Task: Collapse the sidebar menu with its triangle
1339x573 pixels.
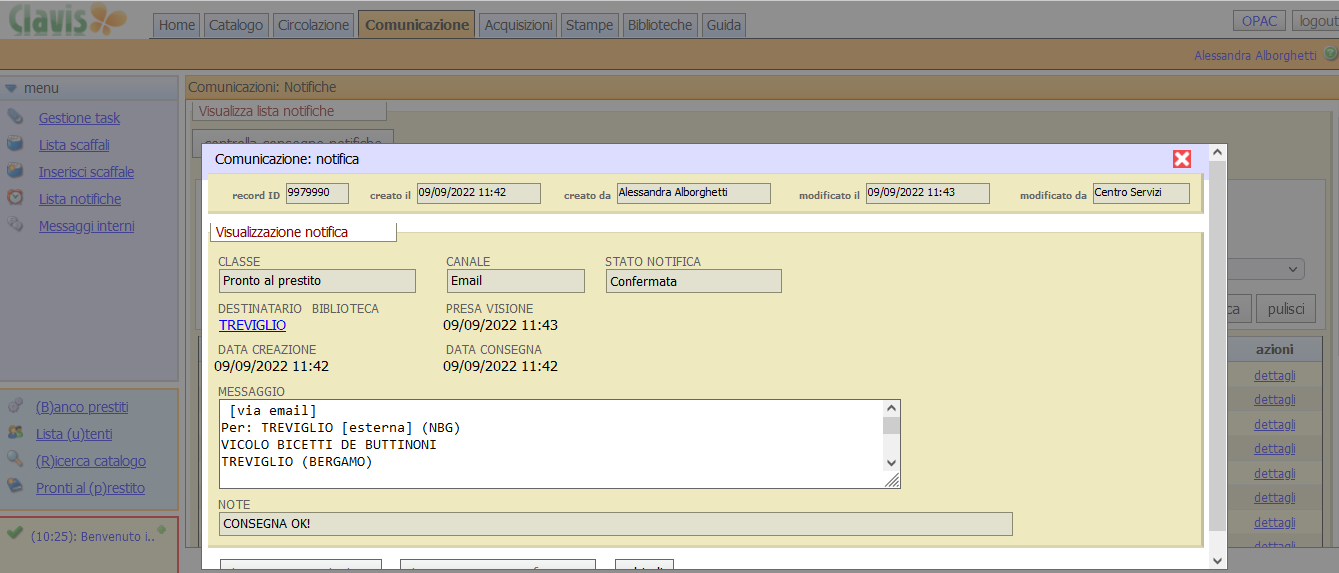Action: pos(11,88)
